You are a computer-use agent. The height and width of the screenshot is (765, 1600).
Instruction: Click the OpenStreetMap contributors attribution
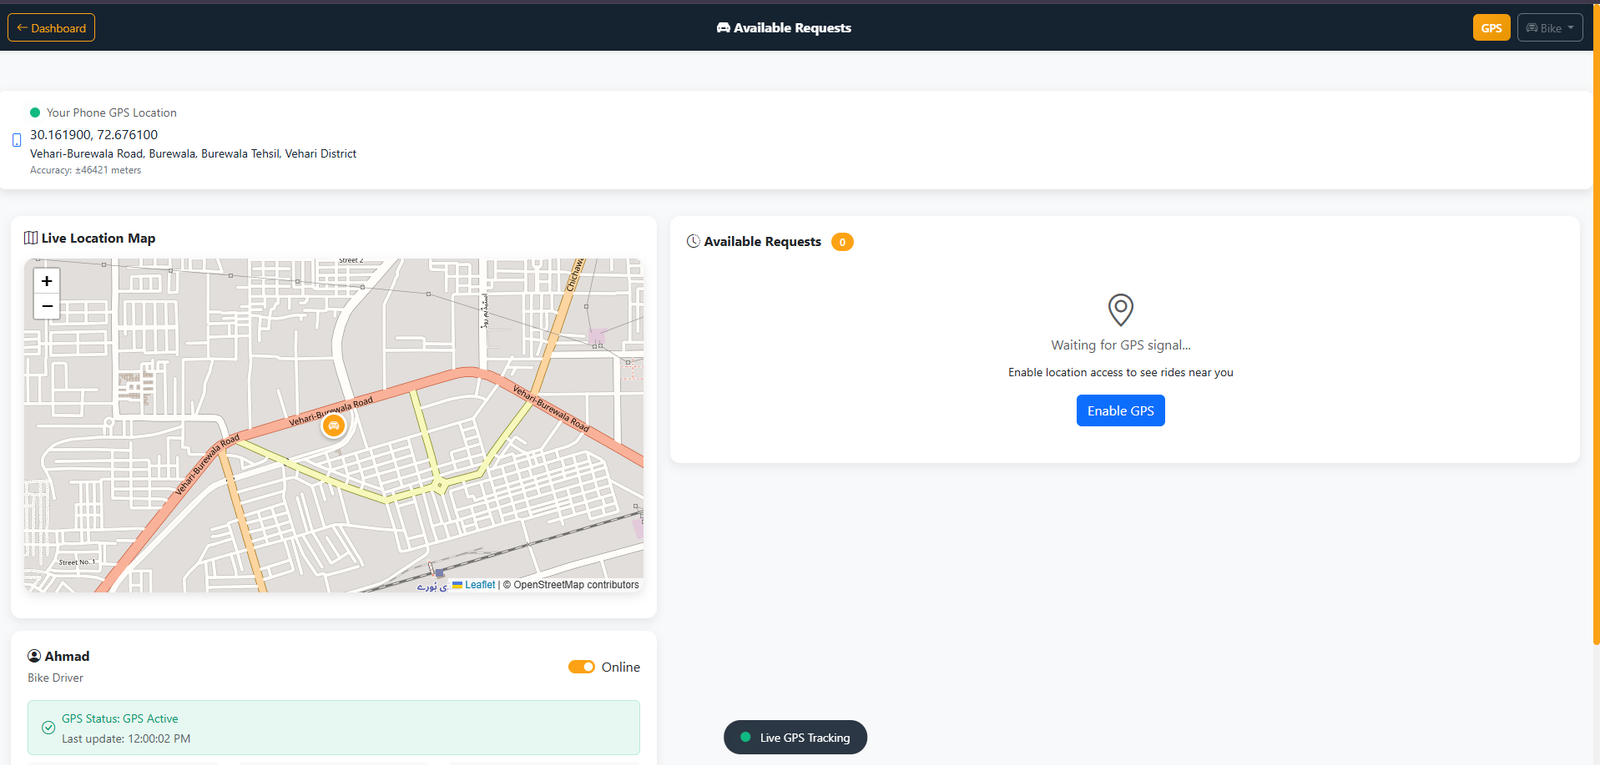point(571,585)
